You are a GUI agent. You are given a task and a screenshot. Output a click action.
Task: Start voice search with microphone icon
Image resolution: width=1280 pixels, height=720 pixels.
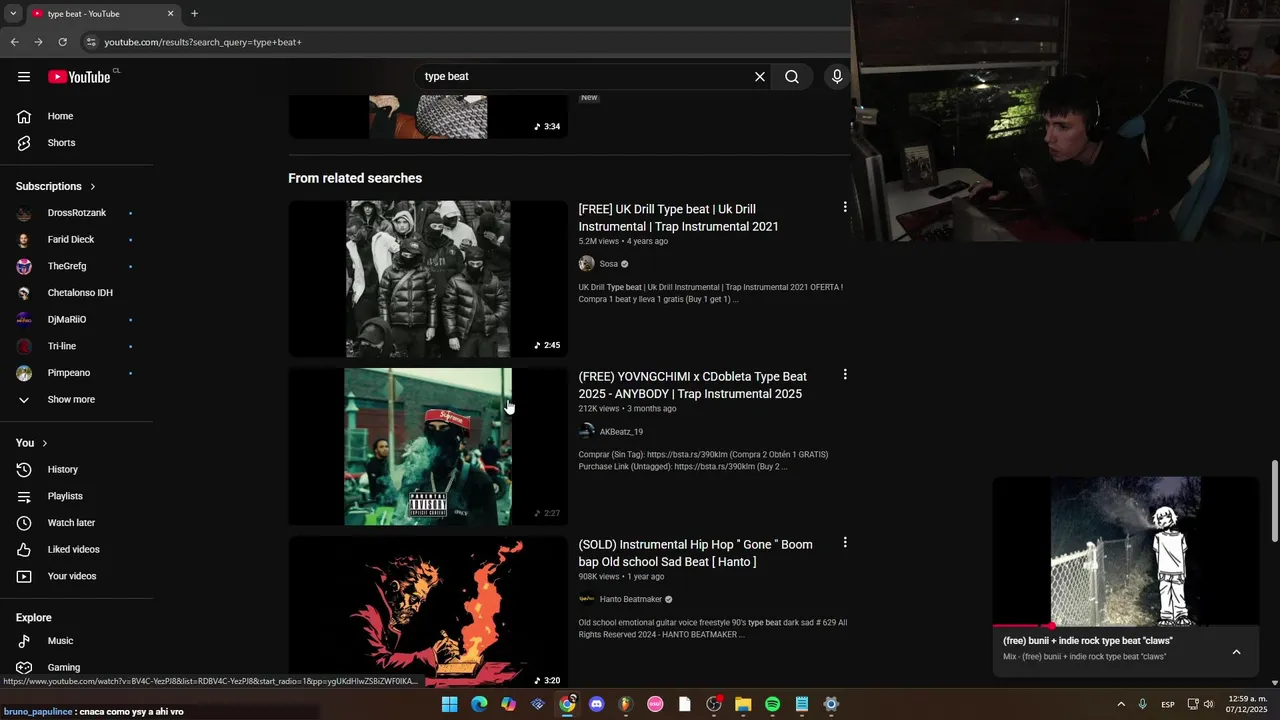pyautogui.click(x=837, y=77)
